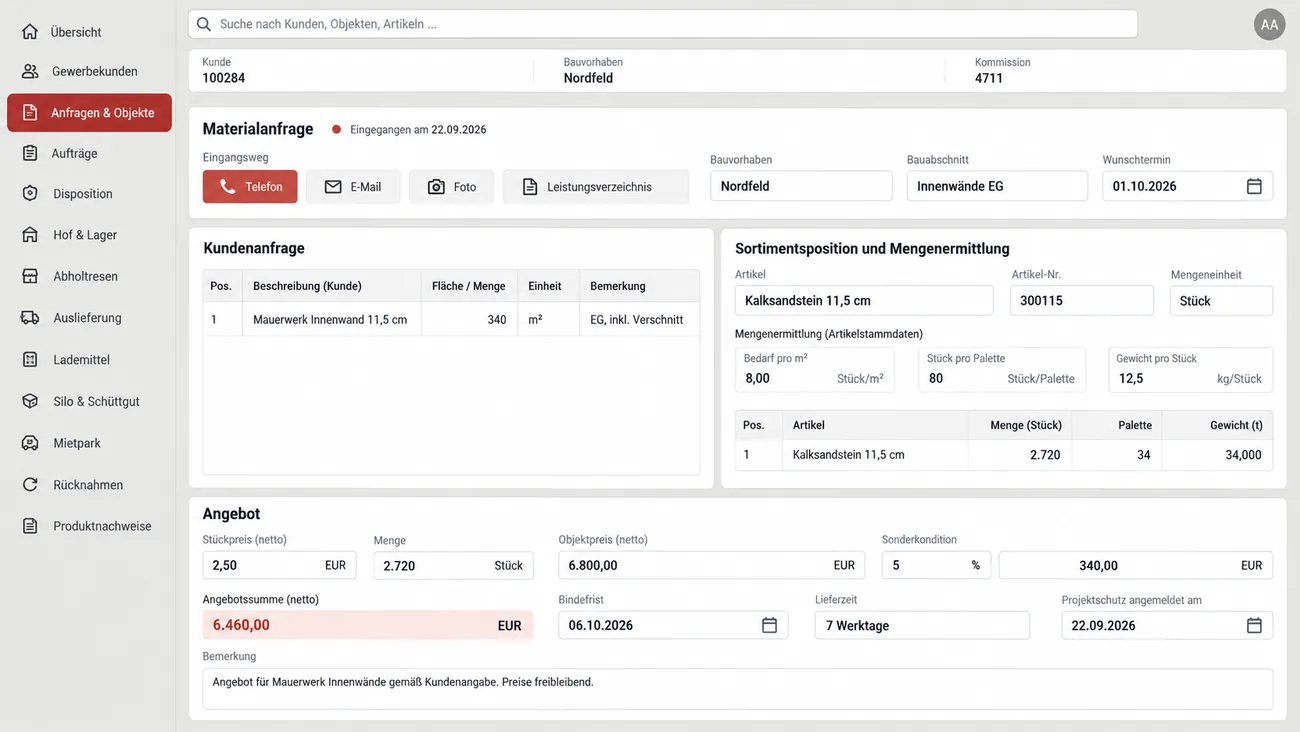Click Angebotssumme field 6.460,00

368,625
